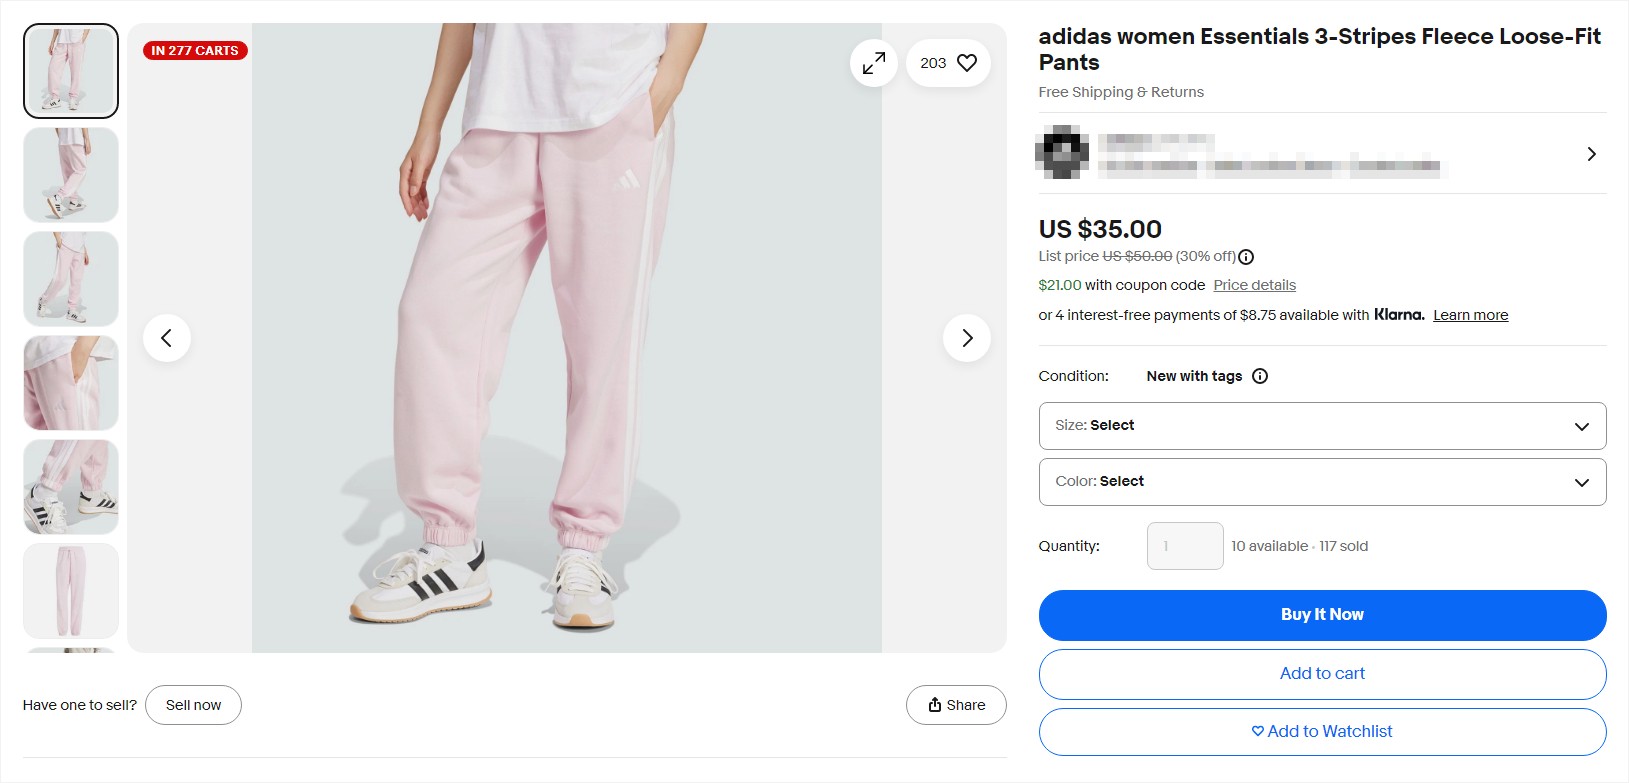
Task: Select the folded pants thumbnail at the bottom
Action: [x=70, y=590]
